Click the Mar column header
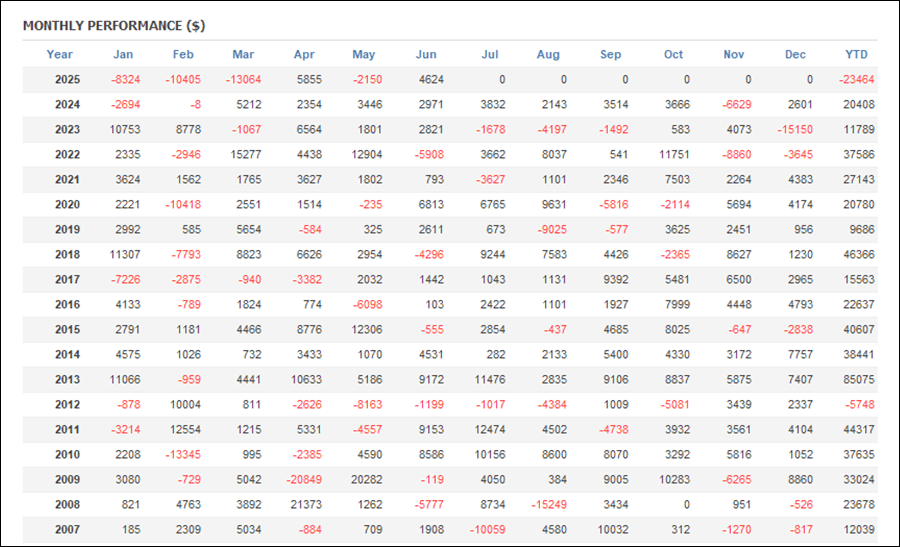Screen dimensions: 900x547 pos(243,55)
